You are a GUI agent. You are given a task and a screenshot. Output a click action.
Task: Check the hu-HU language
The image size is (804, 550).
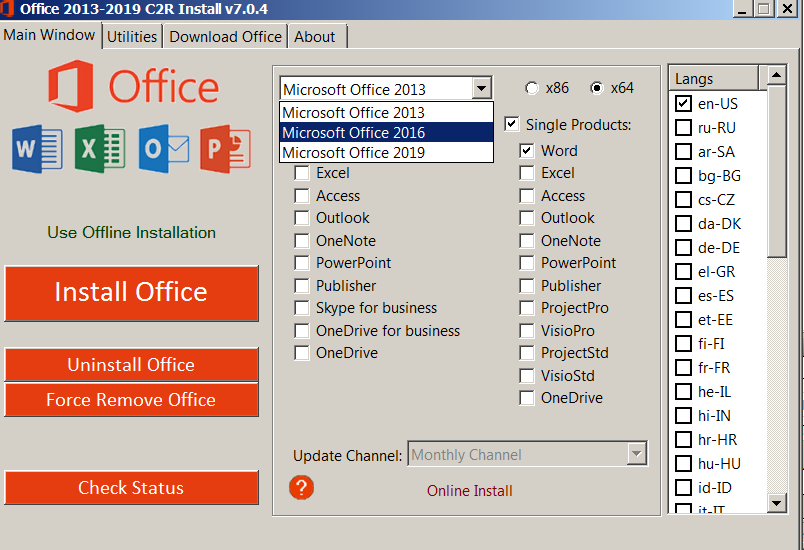(683, 463)
